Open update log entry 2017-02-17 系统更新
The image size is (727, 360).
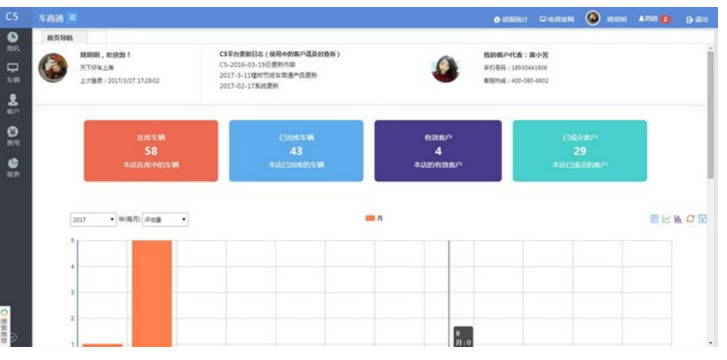[249, 86]
